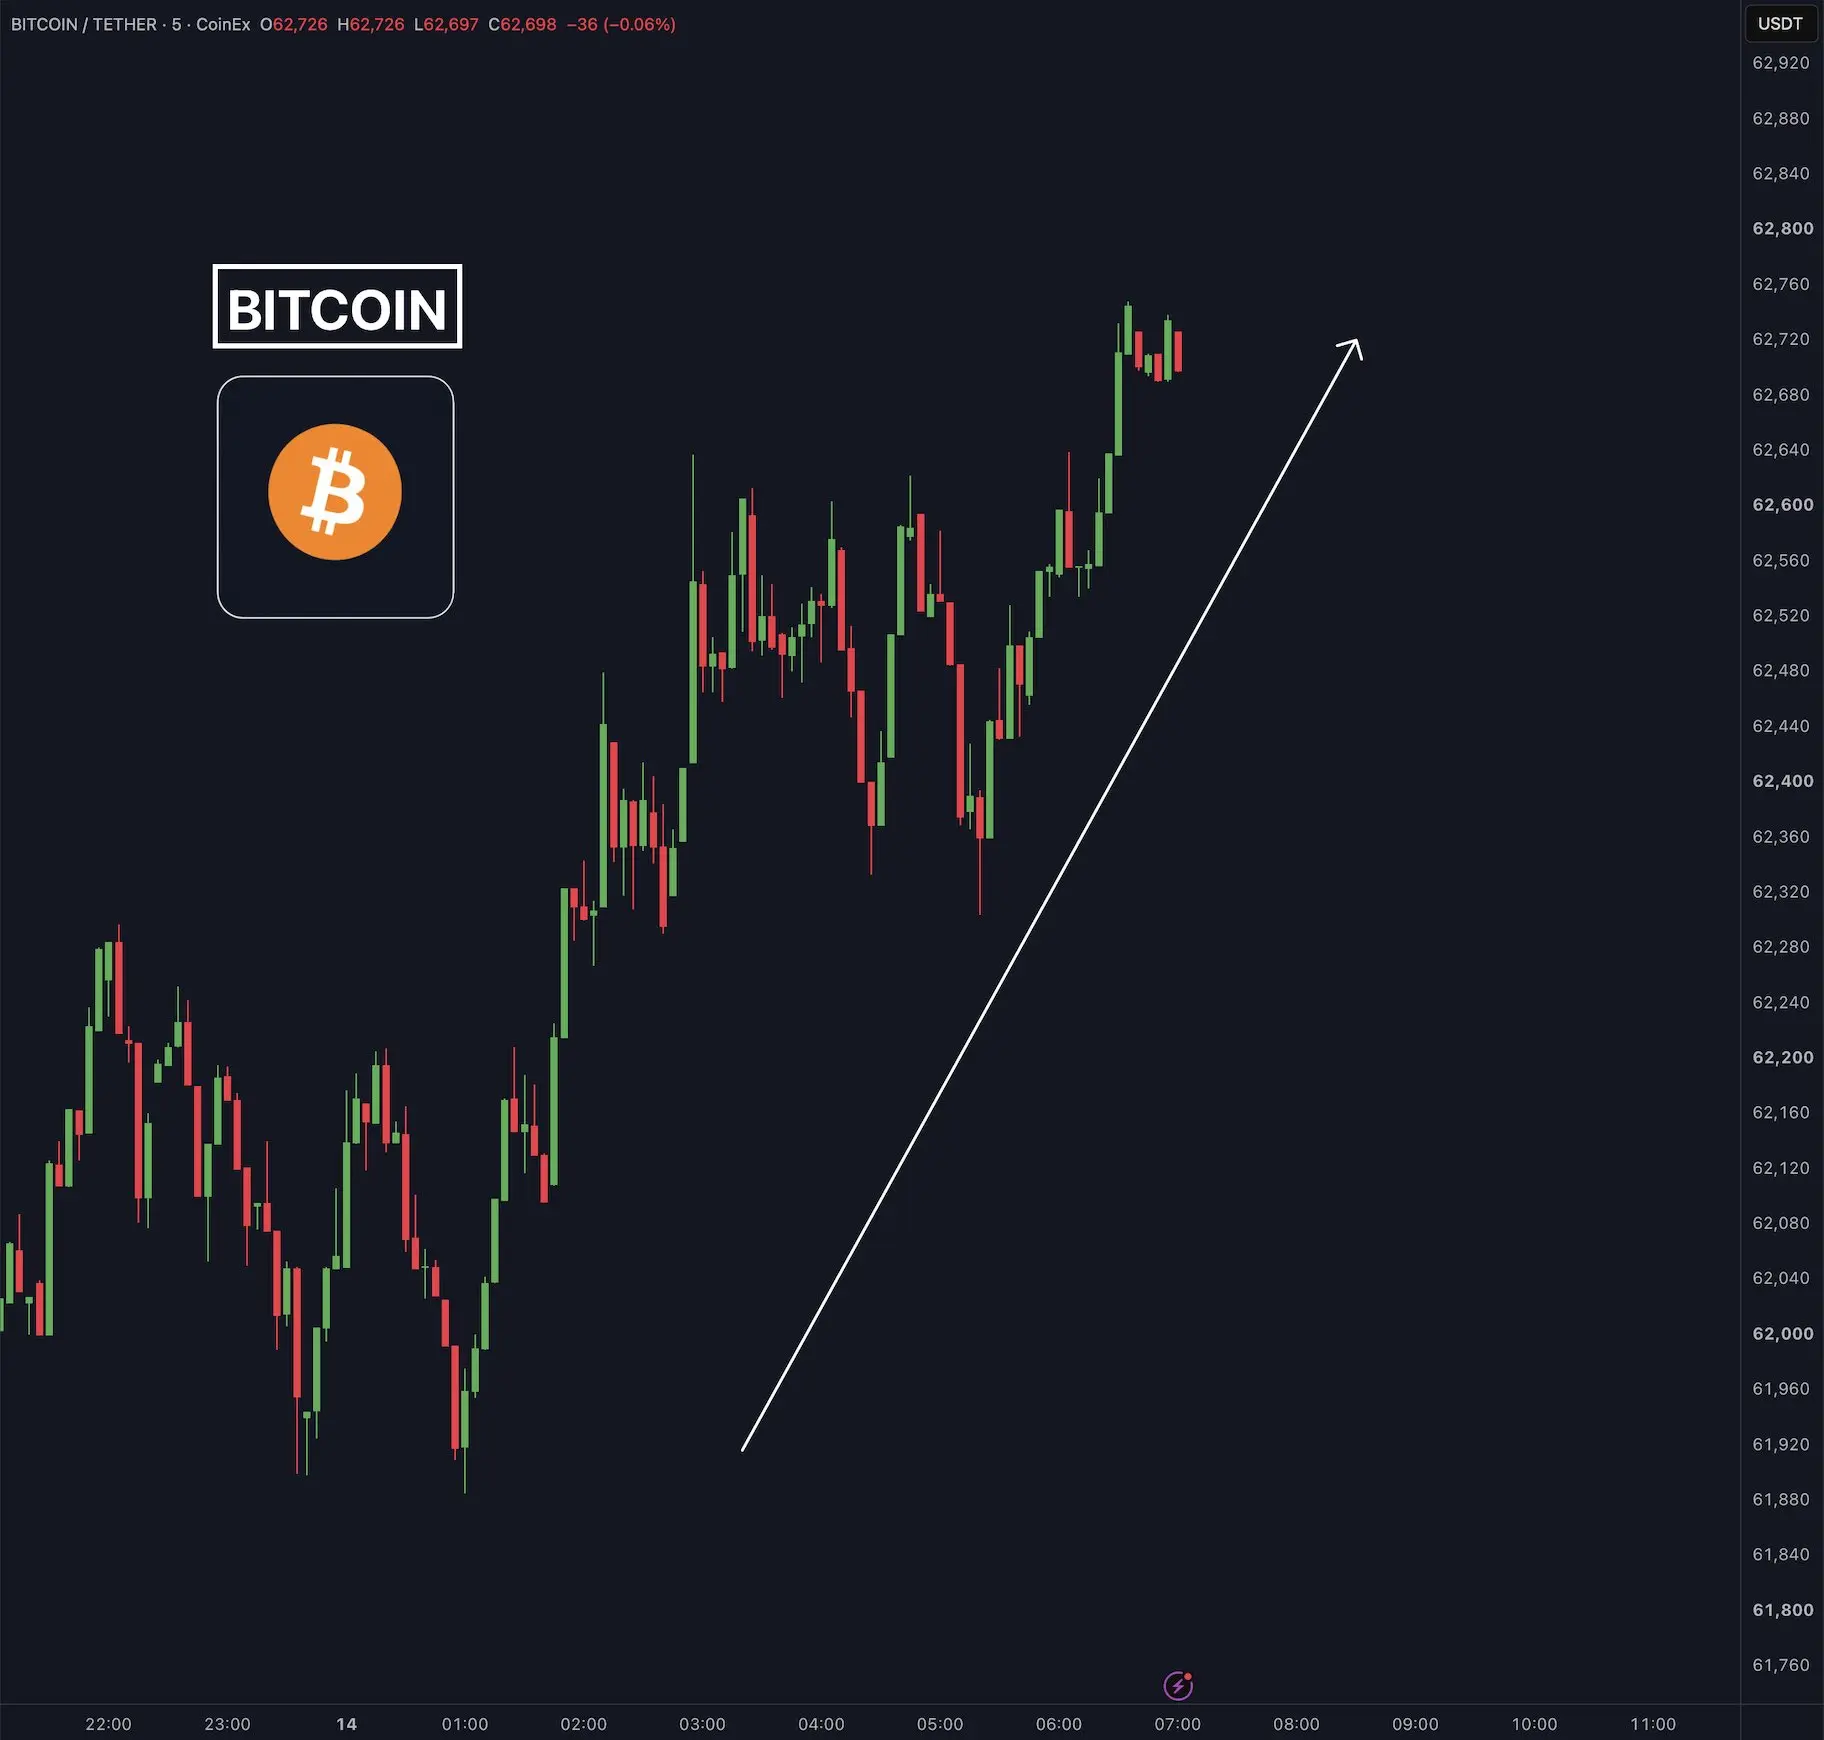Click the 62,000 price scale label
The width and height of the screenshot is (1824, 1740).
tap(1782, 1333)
